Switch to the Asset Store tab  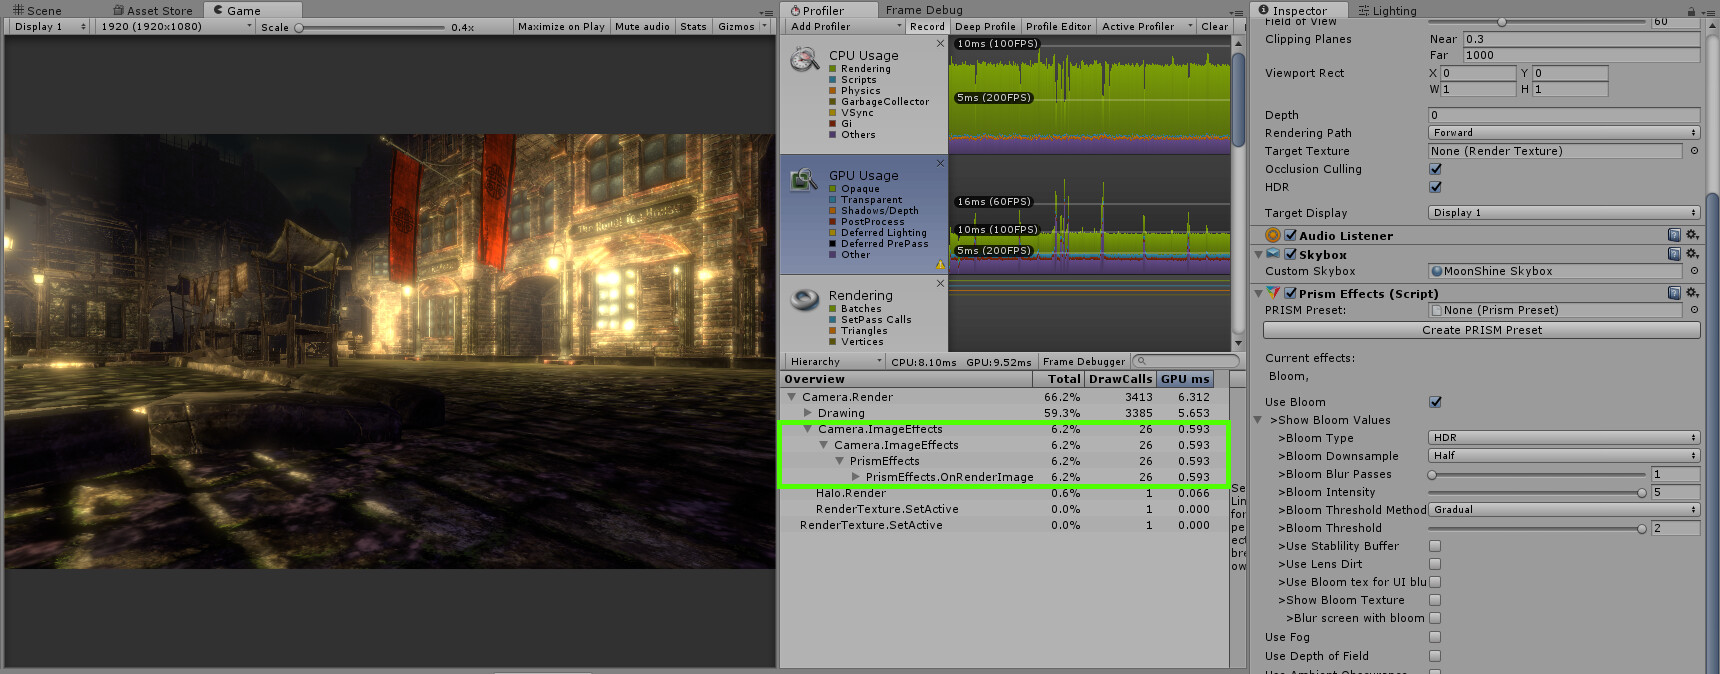pos(151,11)
